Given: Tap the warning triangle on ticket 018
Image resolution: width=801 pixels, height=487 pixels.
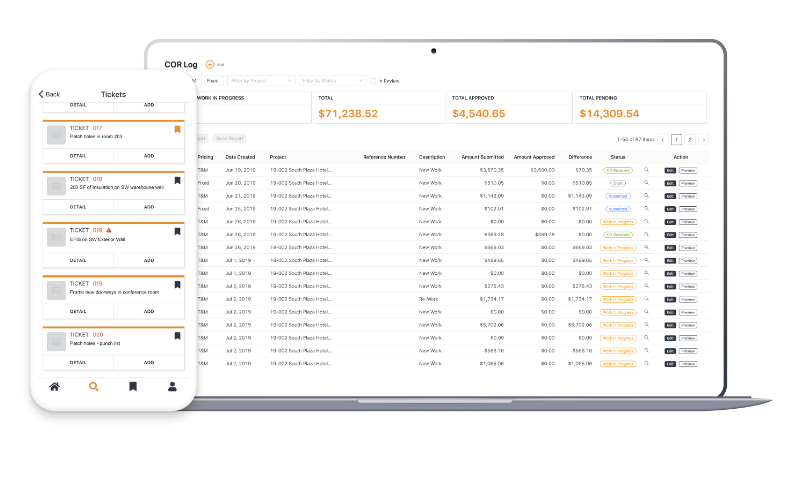Looking at the screenshot, I should coord(108,230).
